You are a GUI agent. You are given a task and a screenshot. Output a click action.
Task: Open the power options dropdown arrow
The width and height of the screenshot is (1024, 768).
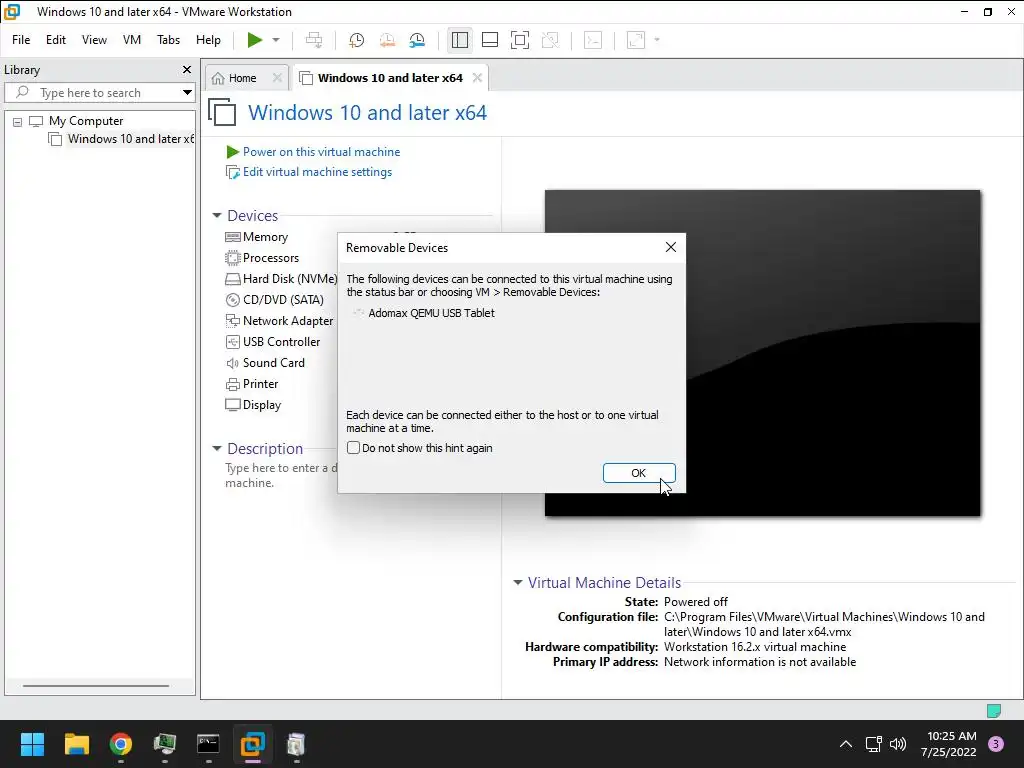point(276,40)
